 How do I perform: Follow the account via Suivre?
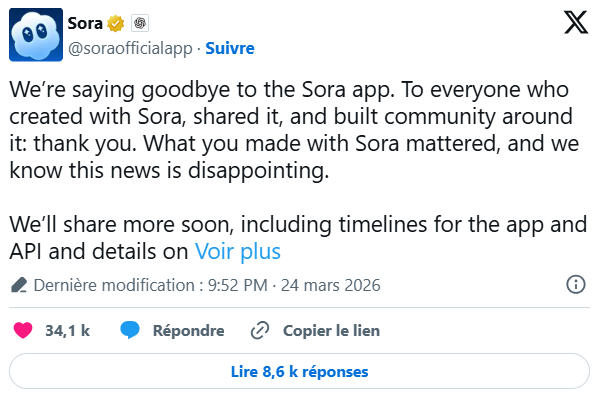pyautogui.click(x=229, y=47)
